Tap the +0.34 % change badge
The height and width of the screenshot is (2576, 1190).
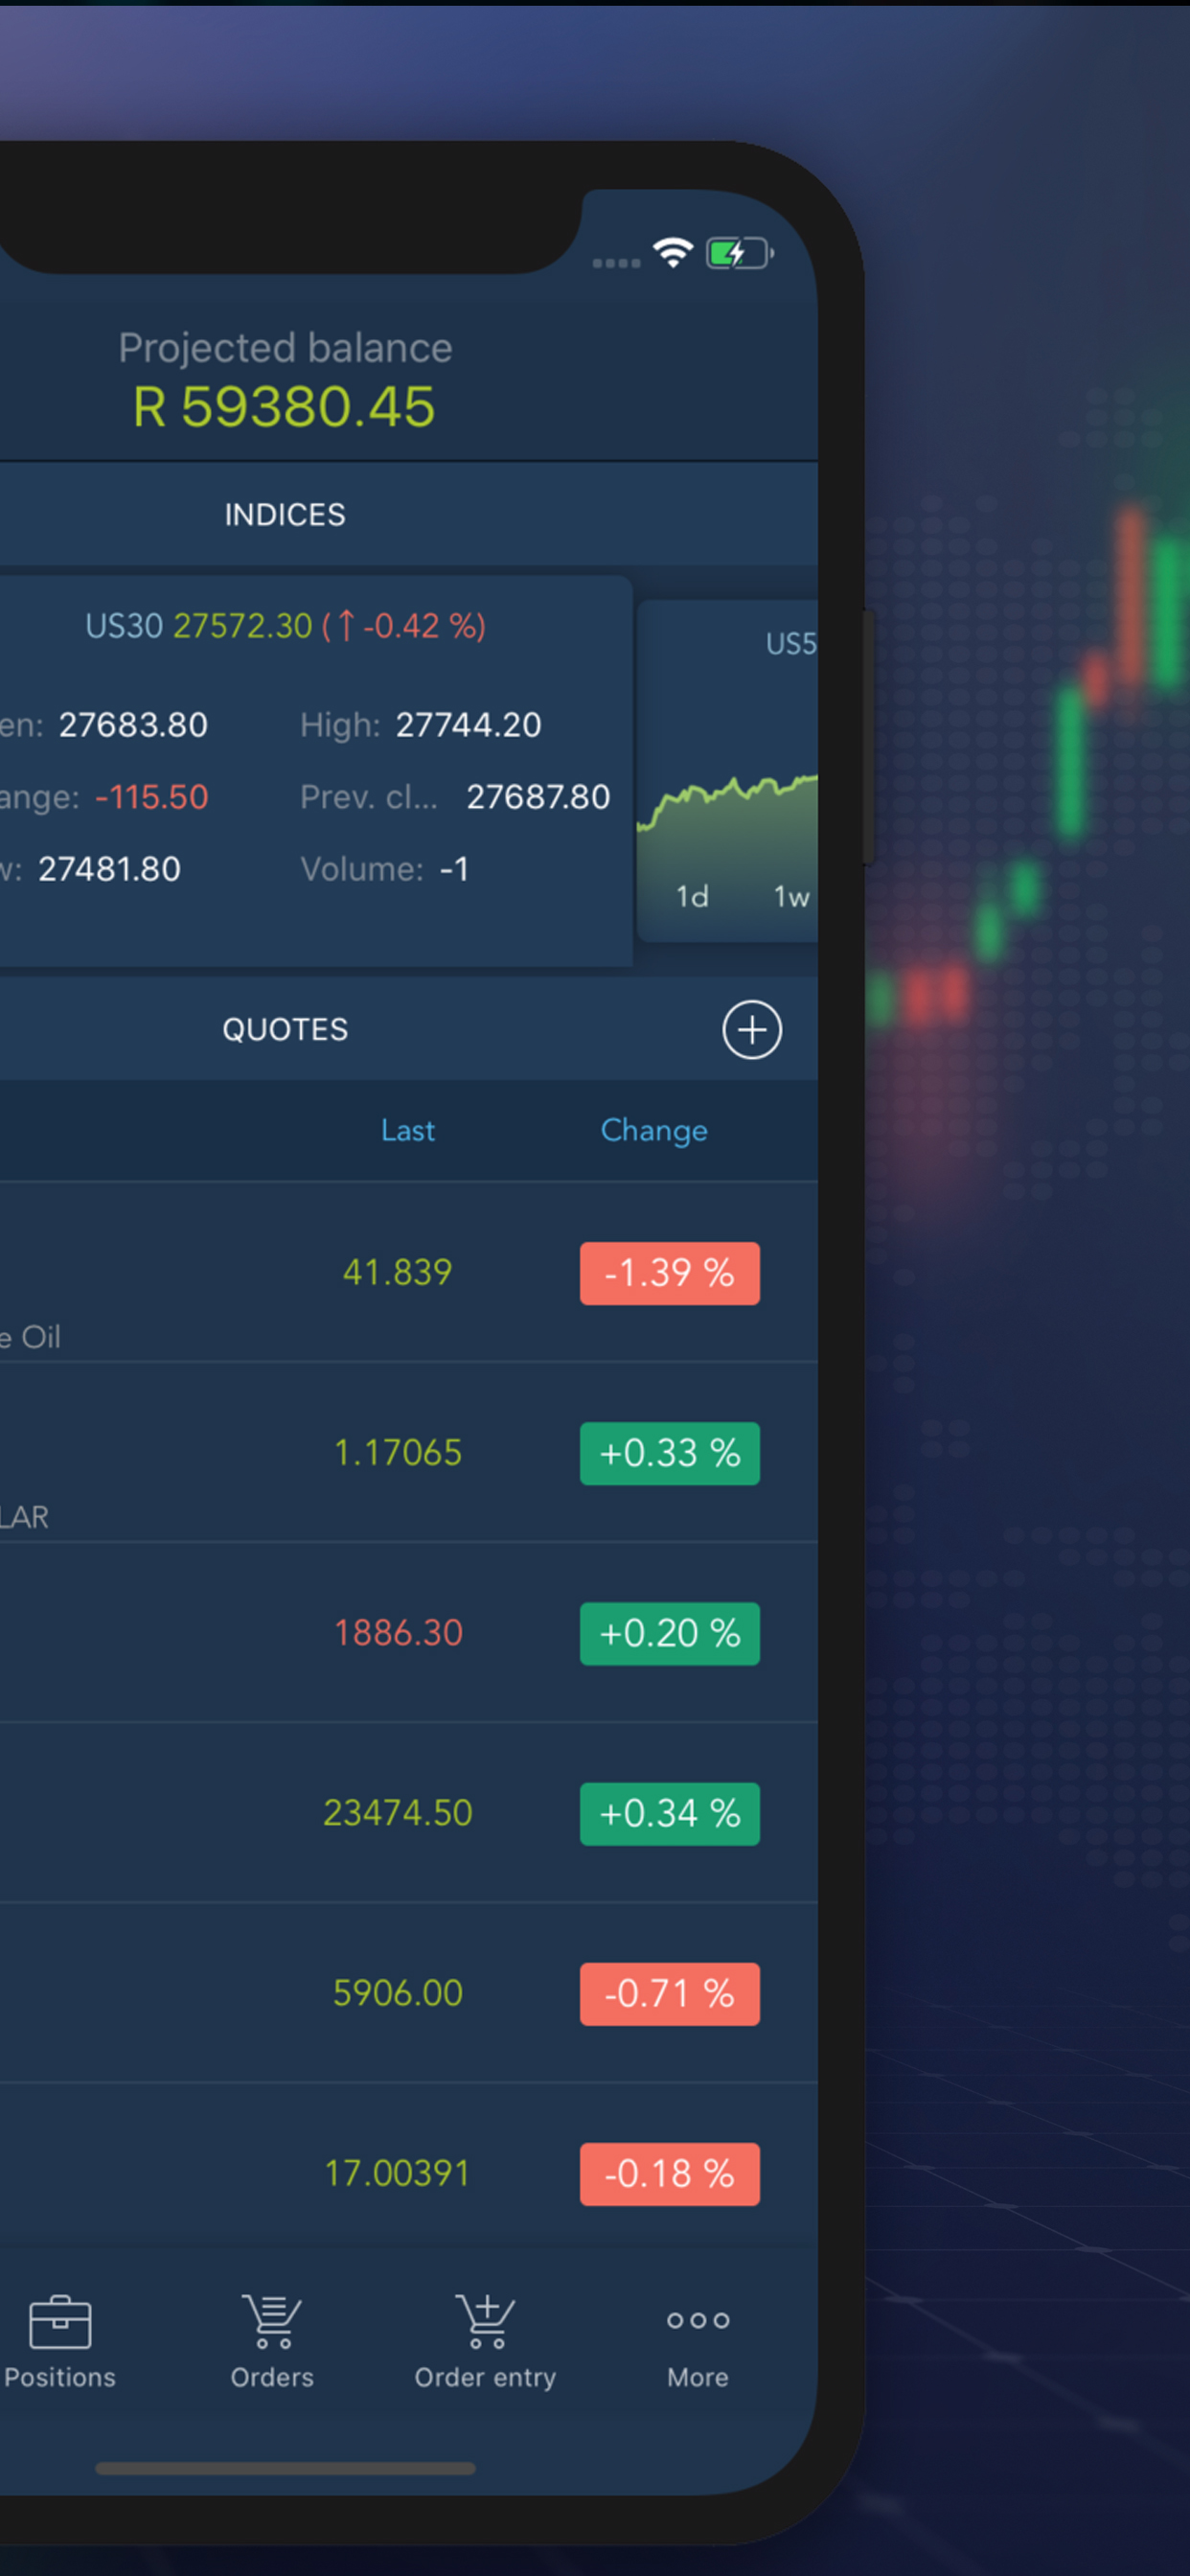click(x=670, y=1813)
